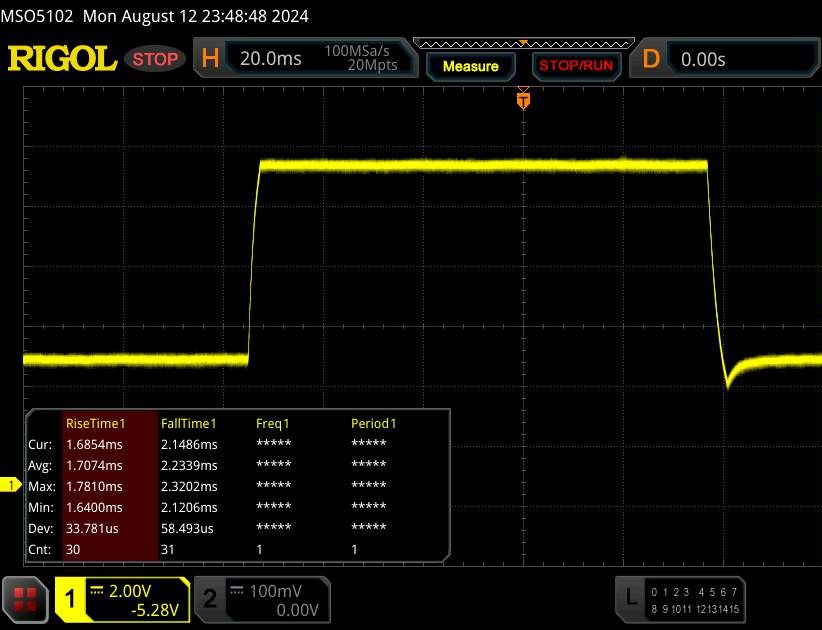The height and width of the screenshot is (630, 822).
Task: Click the RIGOL logo
Action: coord(62,58)
